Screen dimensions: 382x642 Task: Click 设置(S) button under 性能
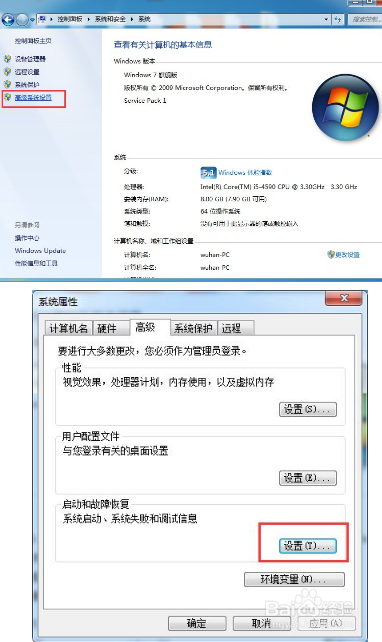tap(308, 409)
